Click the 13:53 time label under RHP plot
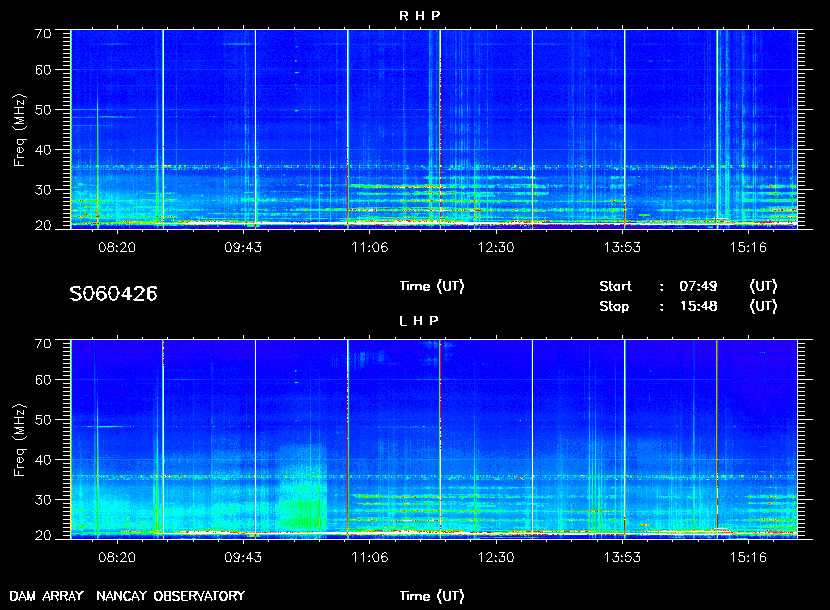The height and width of the screenshot is (610, 830). [x=622, y=247]
